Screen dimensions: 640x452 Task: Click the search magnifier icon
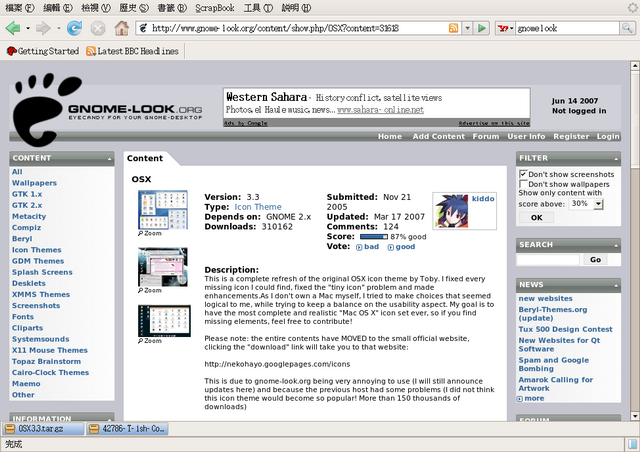[627, 28]
